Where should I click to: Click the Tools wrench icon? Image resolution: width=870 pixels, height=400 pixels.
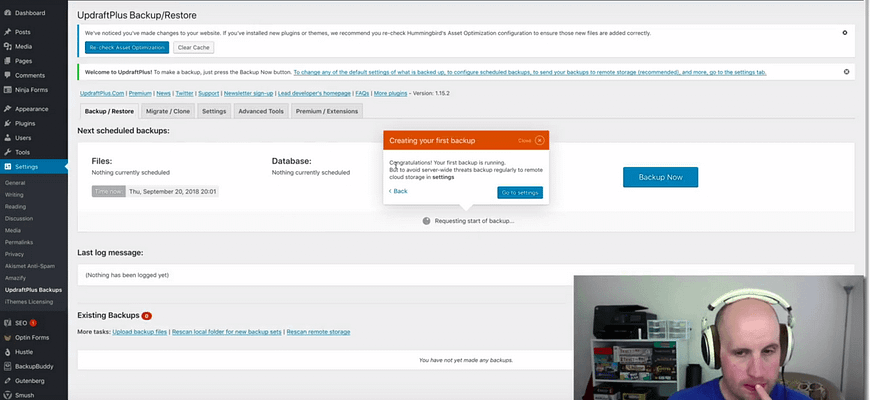(7, 152)
